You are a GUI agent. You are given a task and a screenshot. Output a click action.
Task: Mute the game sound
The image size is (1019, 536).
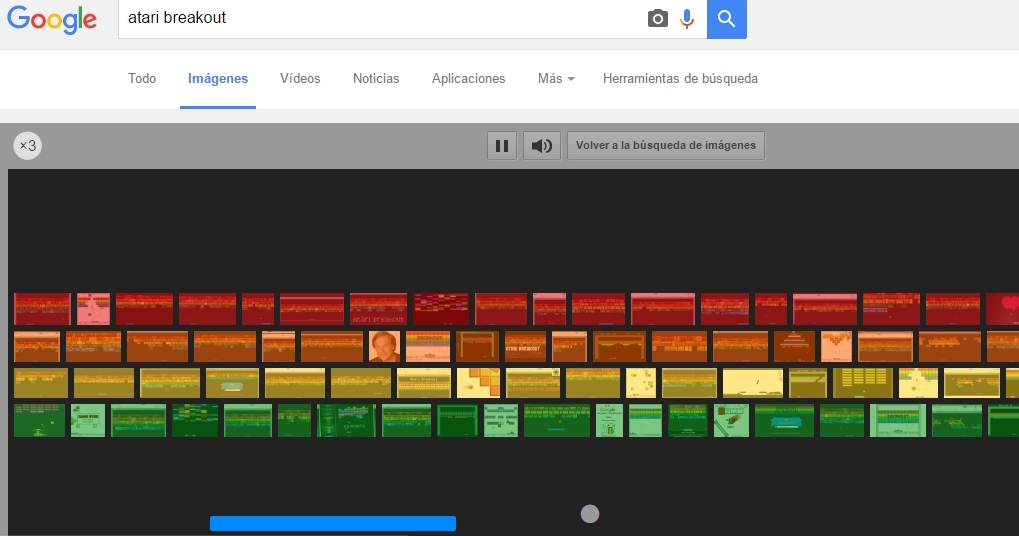[x=542, y=146]
